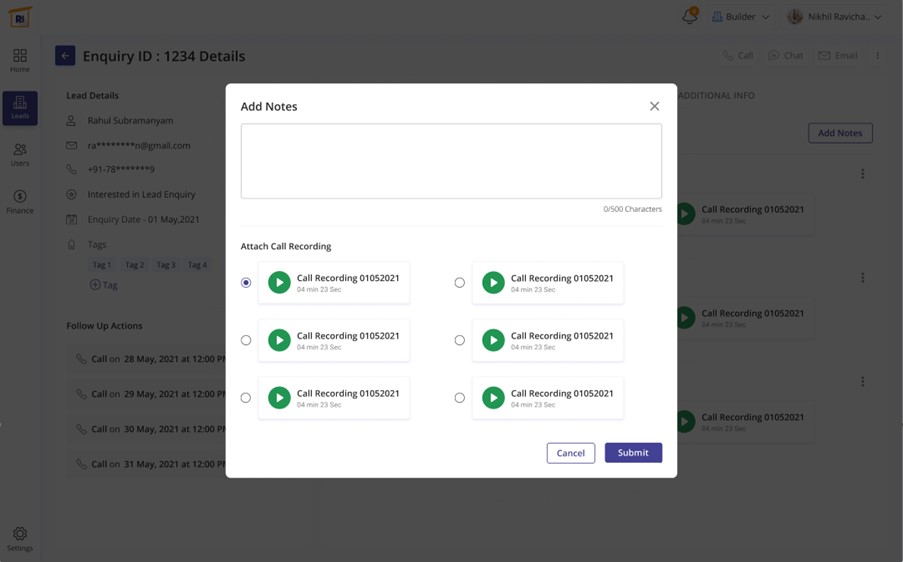The height and width of the screenshot is (562, 903).
Task: Click the Submit button
Action: (633, 453)
